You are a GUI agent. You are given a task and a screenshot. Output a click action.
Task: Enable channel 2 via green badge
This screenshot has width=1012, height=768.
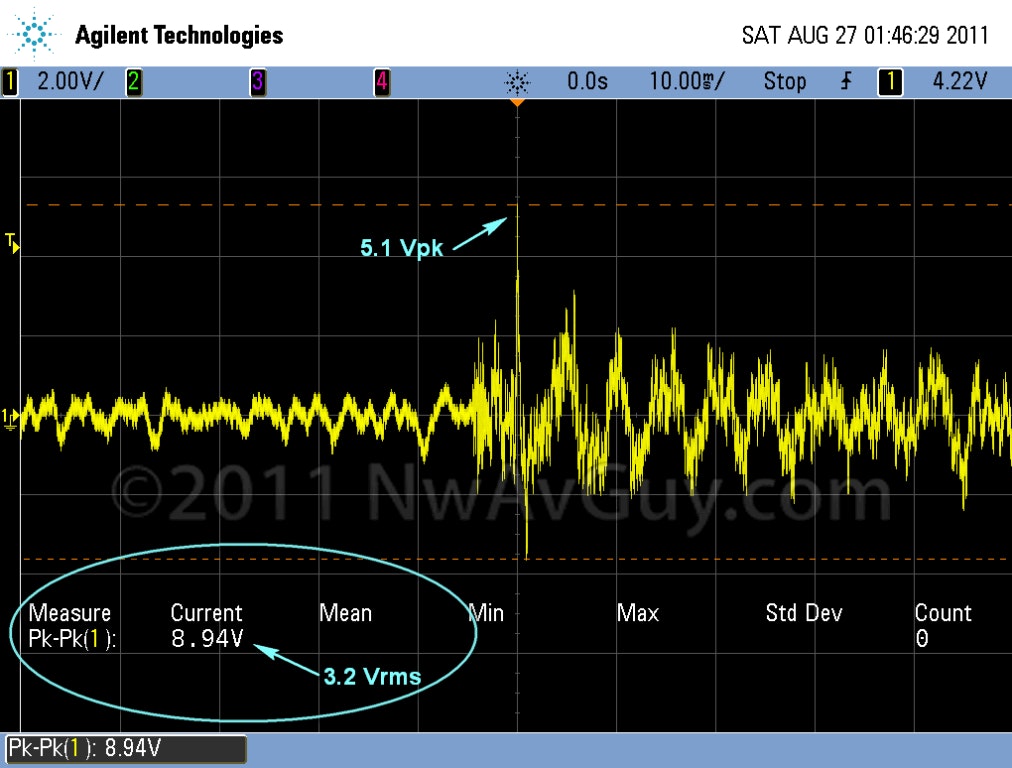(x=133, y=82)
